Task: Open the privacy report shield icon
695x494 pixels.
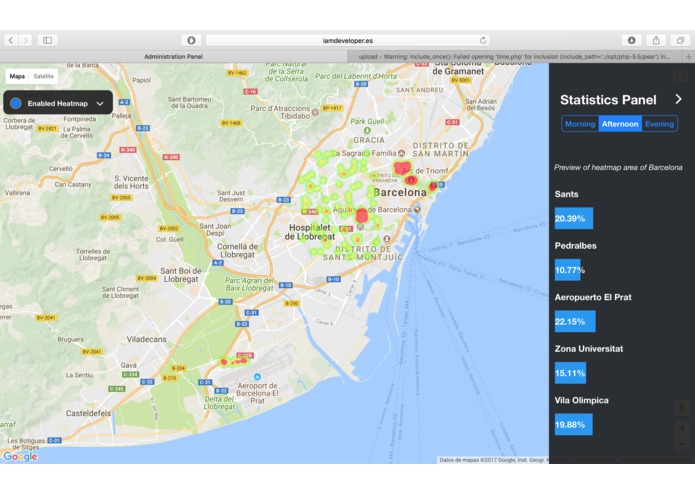Action: [x=191, y=40]
